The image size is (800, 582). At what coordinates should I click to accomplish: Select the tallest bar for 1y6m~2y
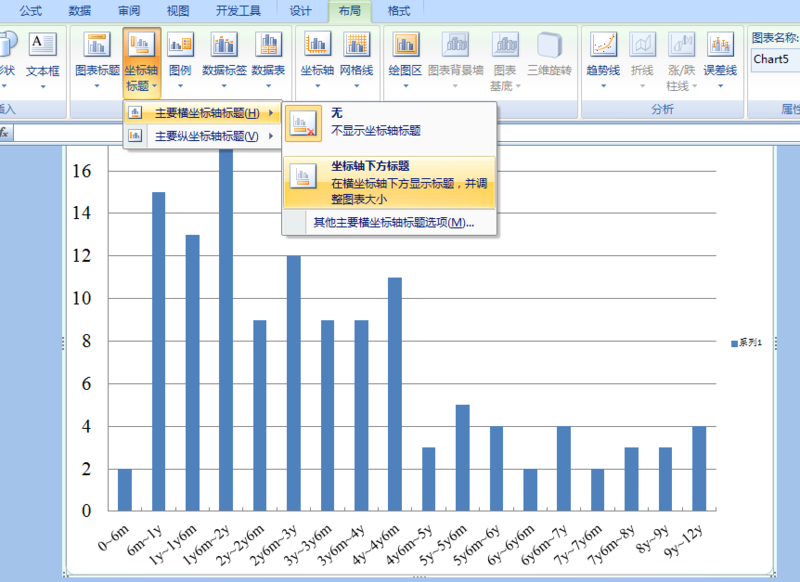[226, 330]
